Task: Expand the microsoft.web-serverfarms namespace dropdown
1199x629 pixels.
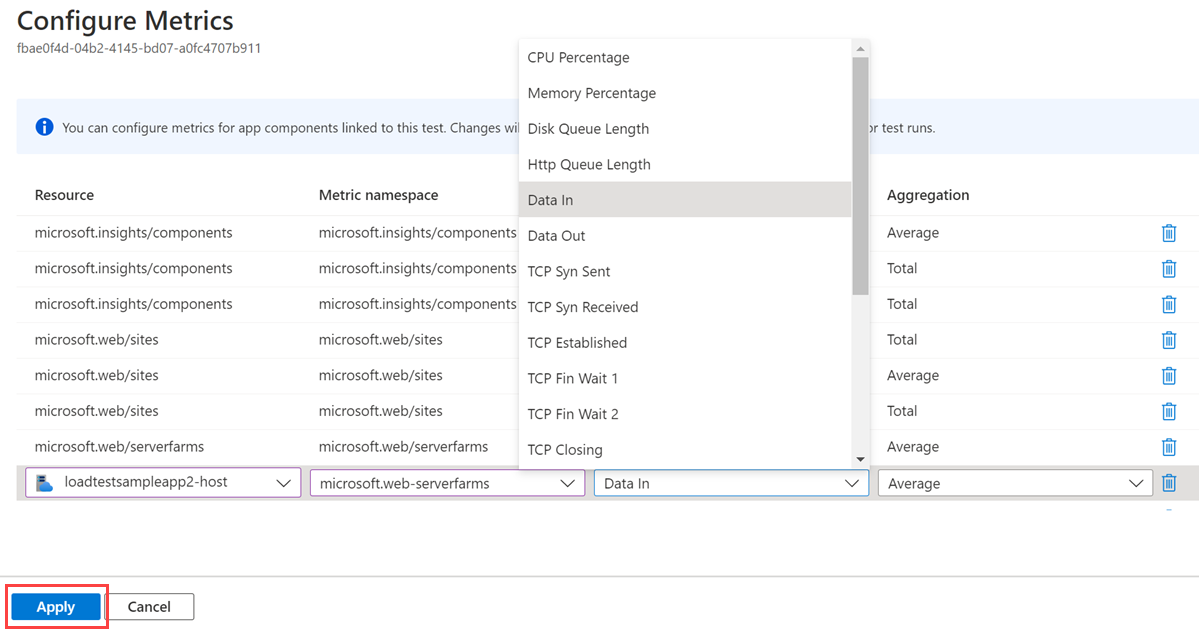Action: pyautogui.click(x=447, y=483)
